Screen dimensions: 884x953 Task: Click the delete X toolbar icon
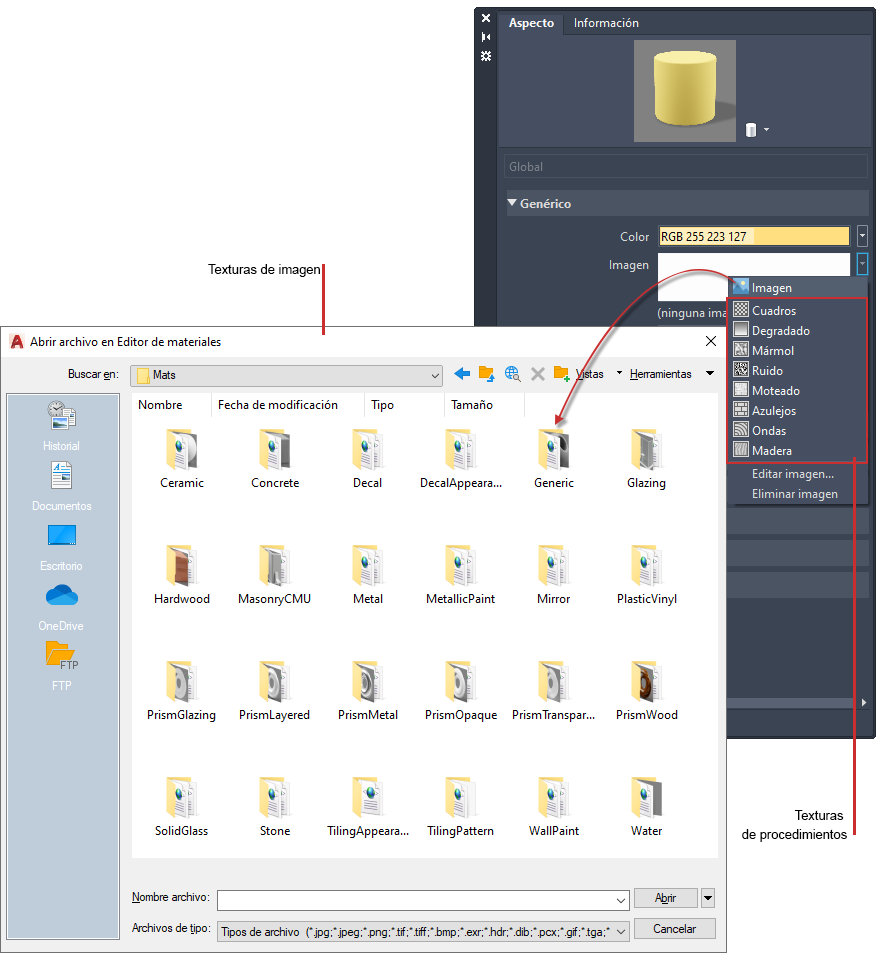coord(537,374)
